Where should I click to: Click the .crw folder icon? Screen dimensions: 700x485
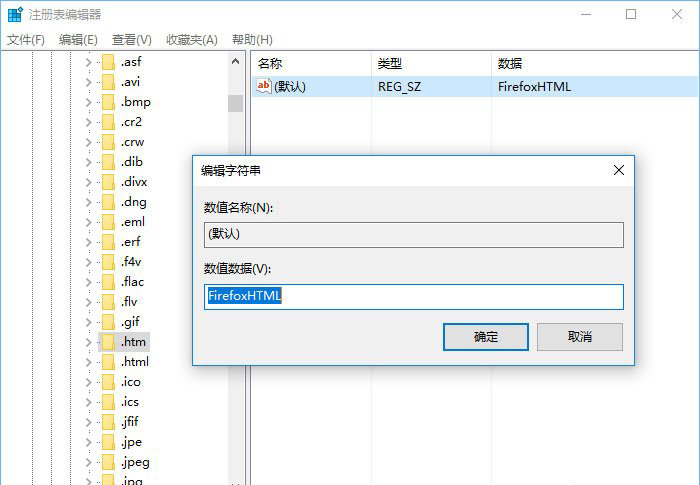pos(108,142)
